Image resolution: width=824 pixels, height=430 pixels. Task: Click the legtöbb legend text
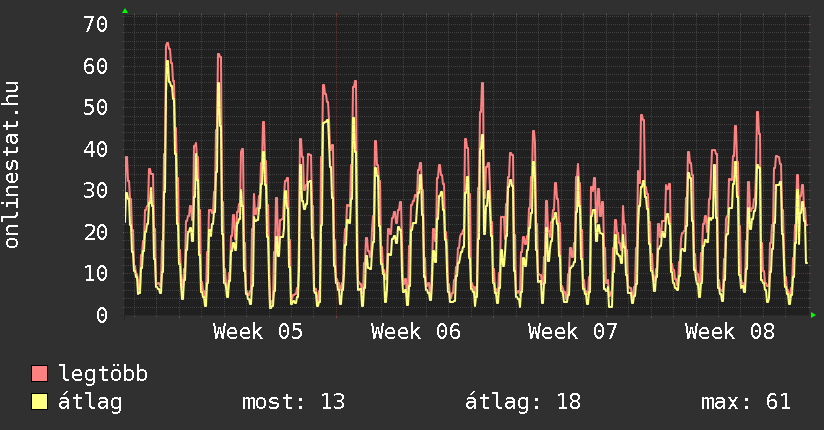[104, 374]
